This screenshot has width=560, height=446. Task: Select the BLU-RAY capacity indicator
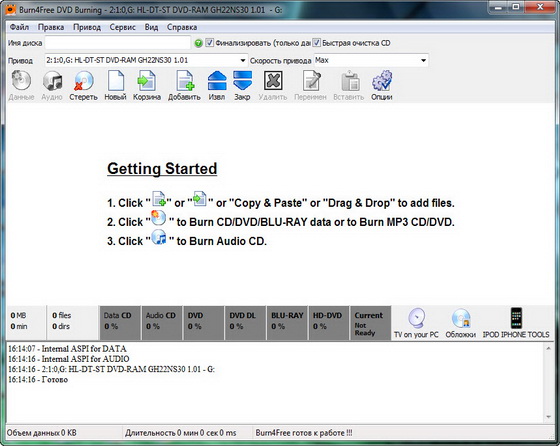tap(287, 322)
